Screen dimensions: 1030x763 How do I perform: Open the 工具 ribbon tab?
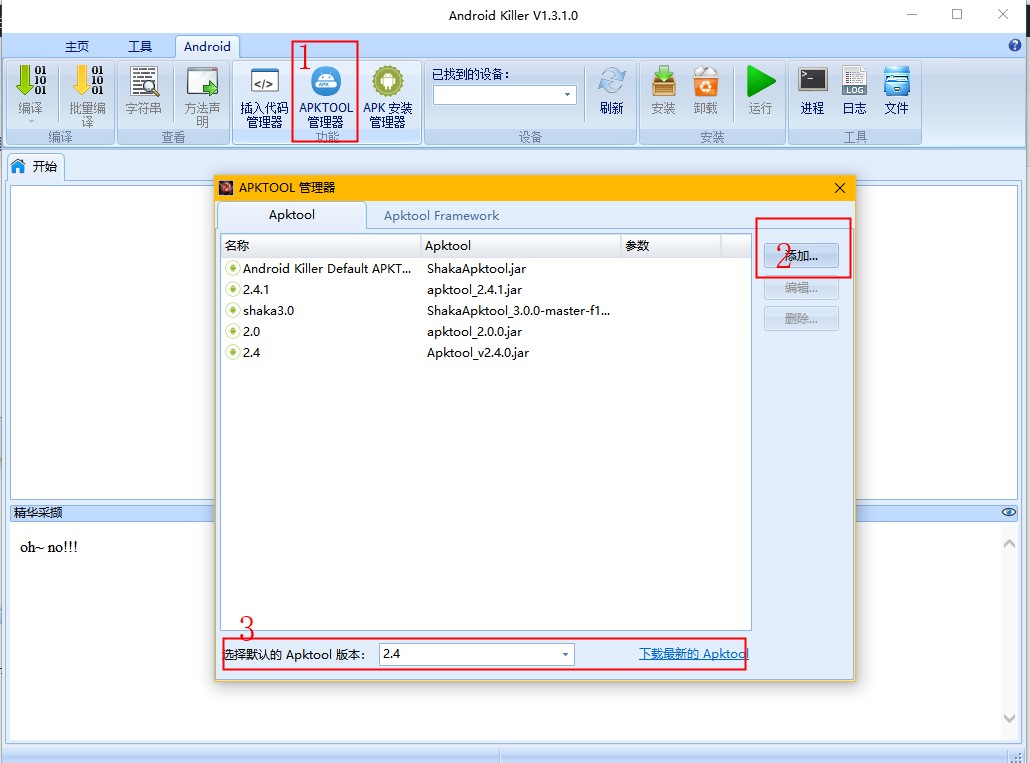[x=140, y=47]
